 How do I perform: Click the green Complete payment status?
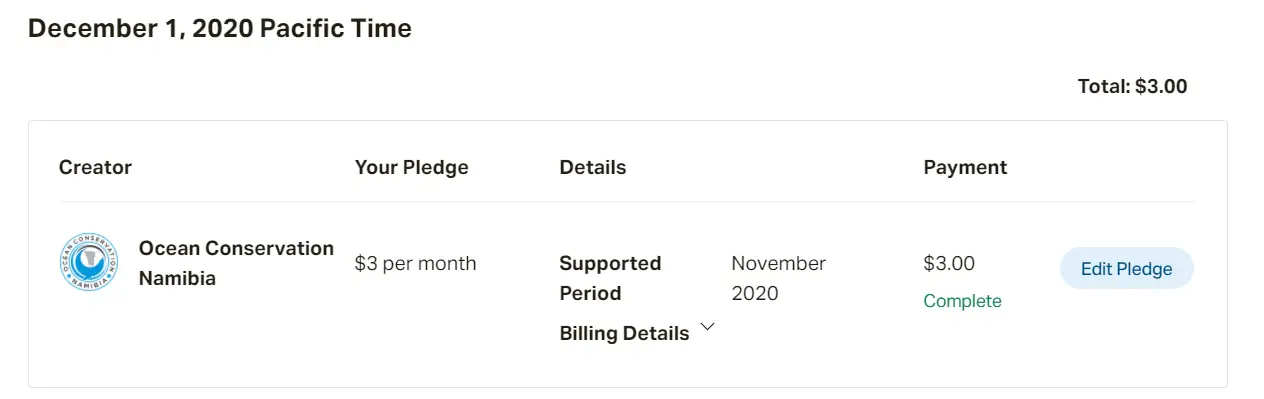tap(962, 301)
